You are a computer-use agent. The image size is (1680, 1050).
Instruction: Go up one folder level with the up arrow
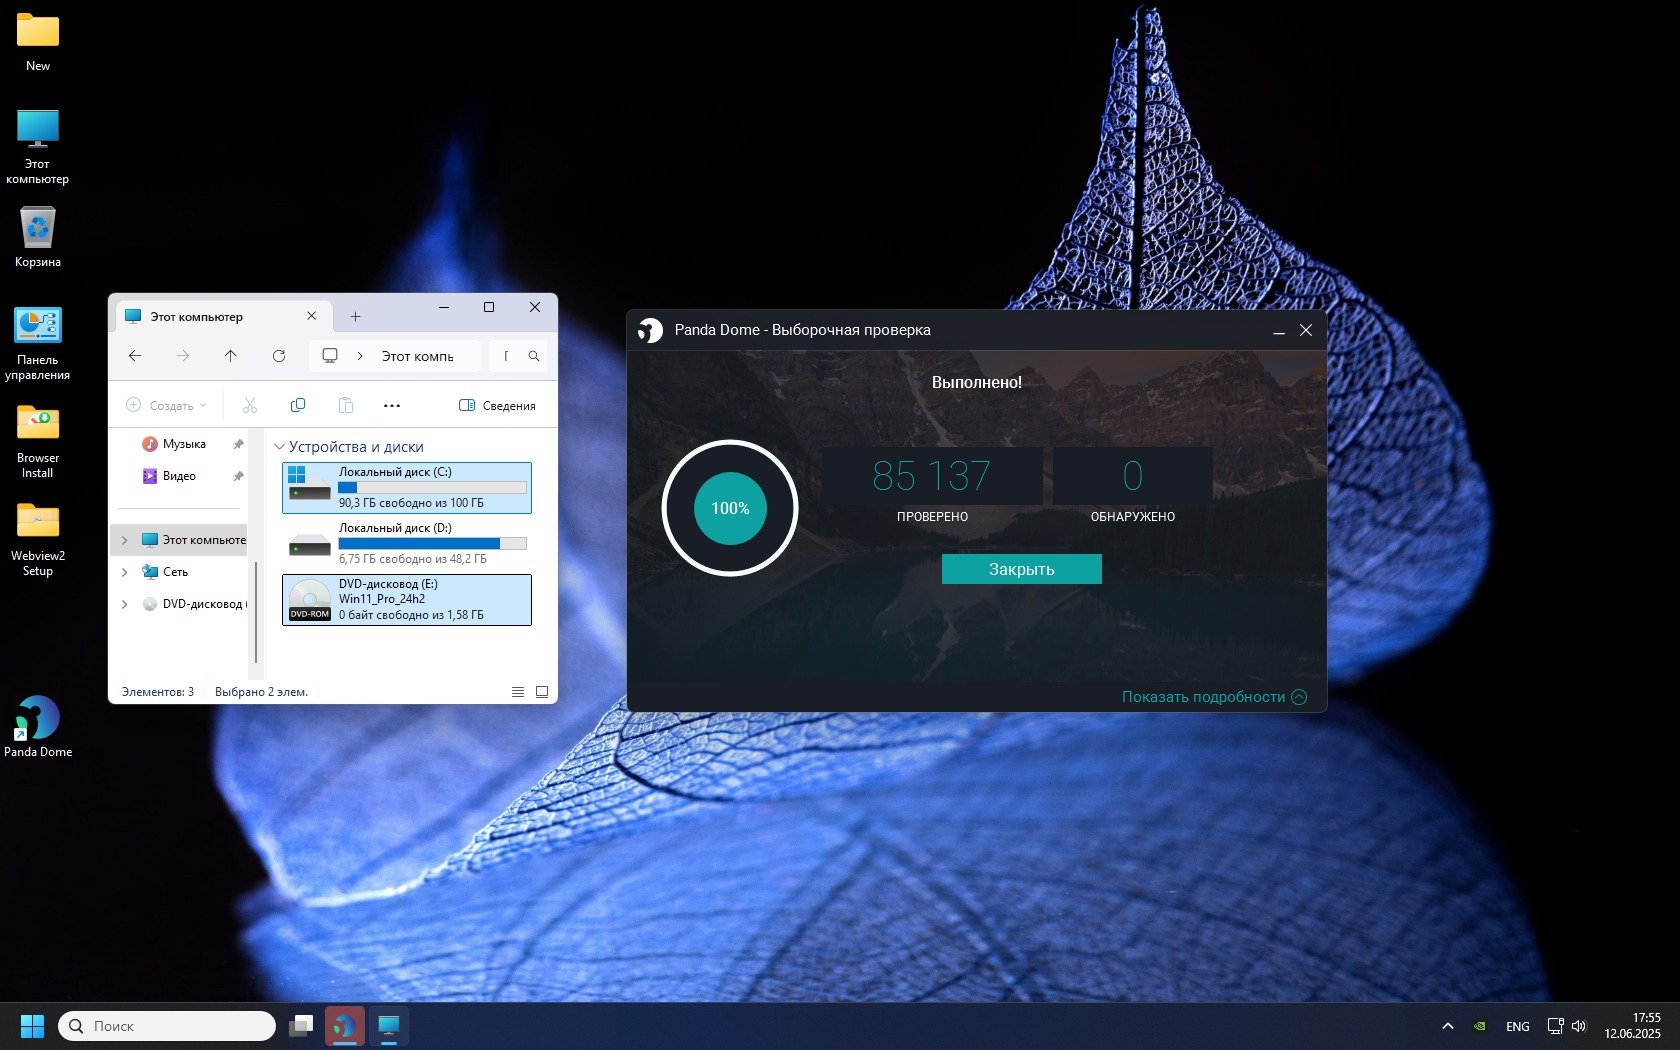[x=231, y=356]
